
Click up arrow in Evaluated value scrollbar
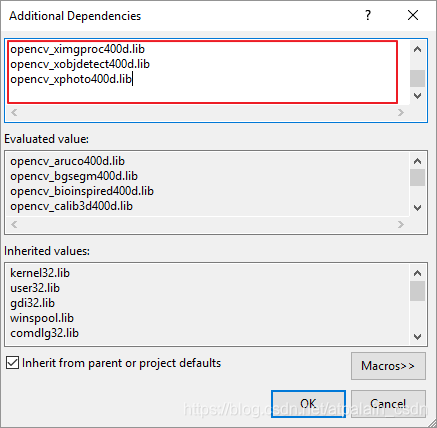click(x=417, y=161)
